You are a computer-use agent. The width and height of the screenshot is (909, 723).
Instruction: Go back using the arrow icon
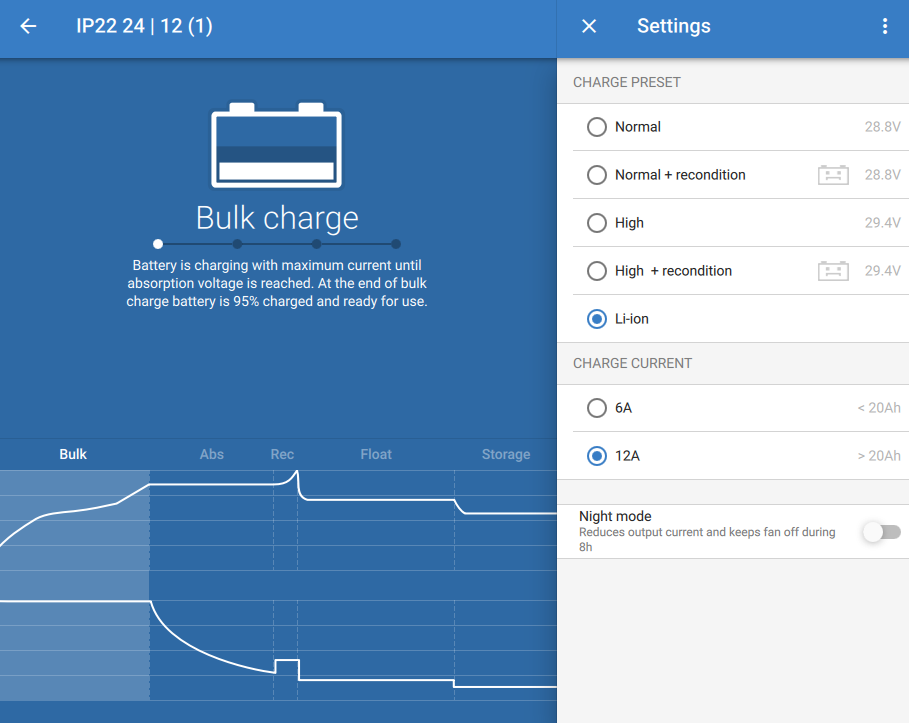(x=28, y=27)
